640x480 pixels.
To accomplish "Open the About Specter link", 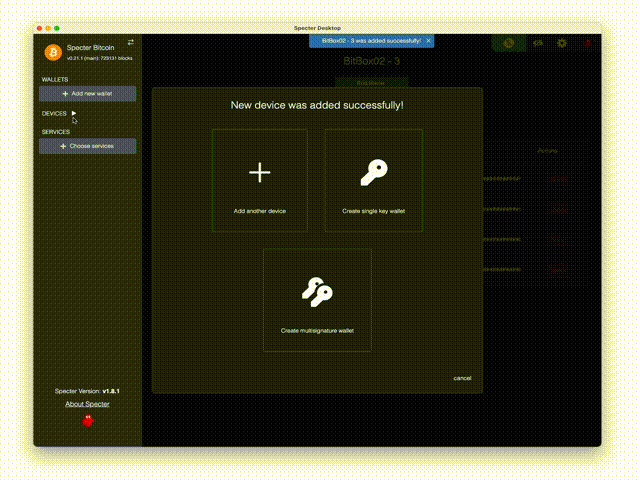I will 87,404.
